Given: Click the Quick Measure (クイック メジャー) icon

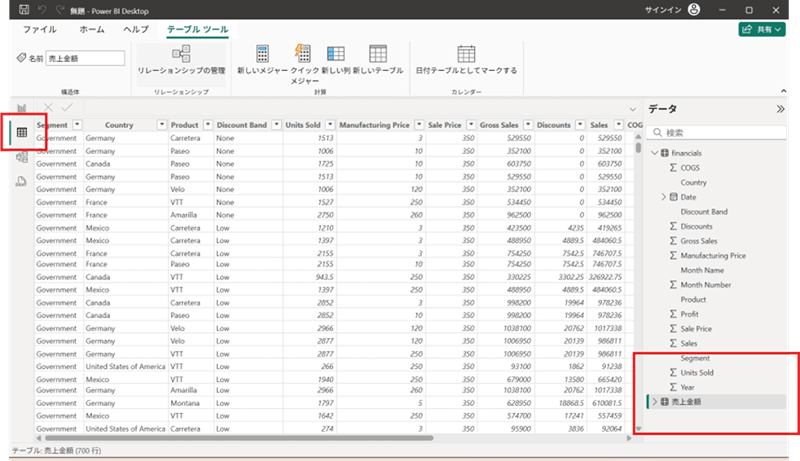Looking at the screenshot, I should 304,54.
